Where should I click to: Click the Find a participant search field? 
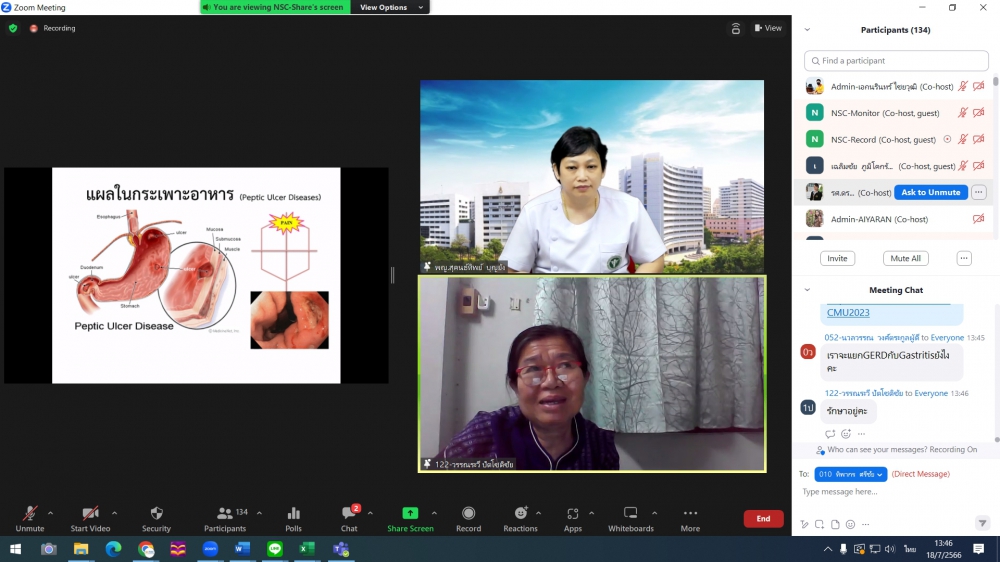(x=896, y=61)
